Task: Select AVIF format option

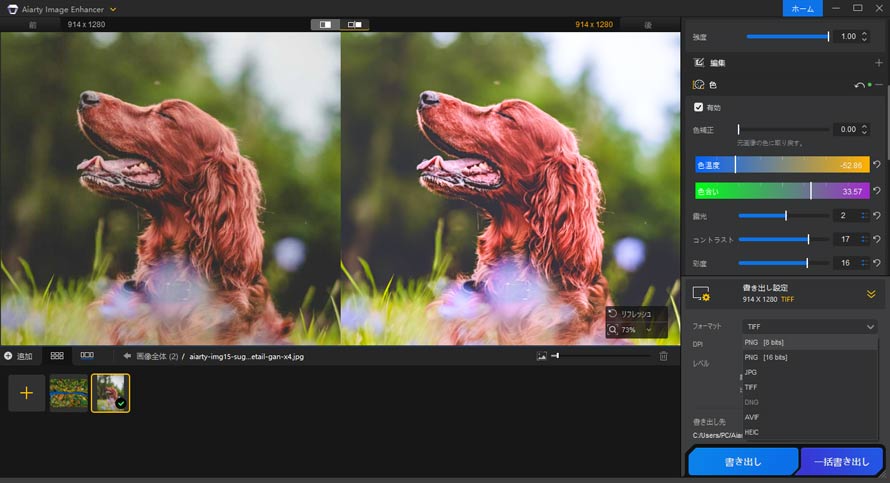Action: (x=810, y=417)
